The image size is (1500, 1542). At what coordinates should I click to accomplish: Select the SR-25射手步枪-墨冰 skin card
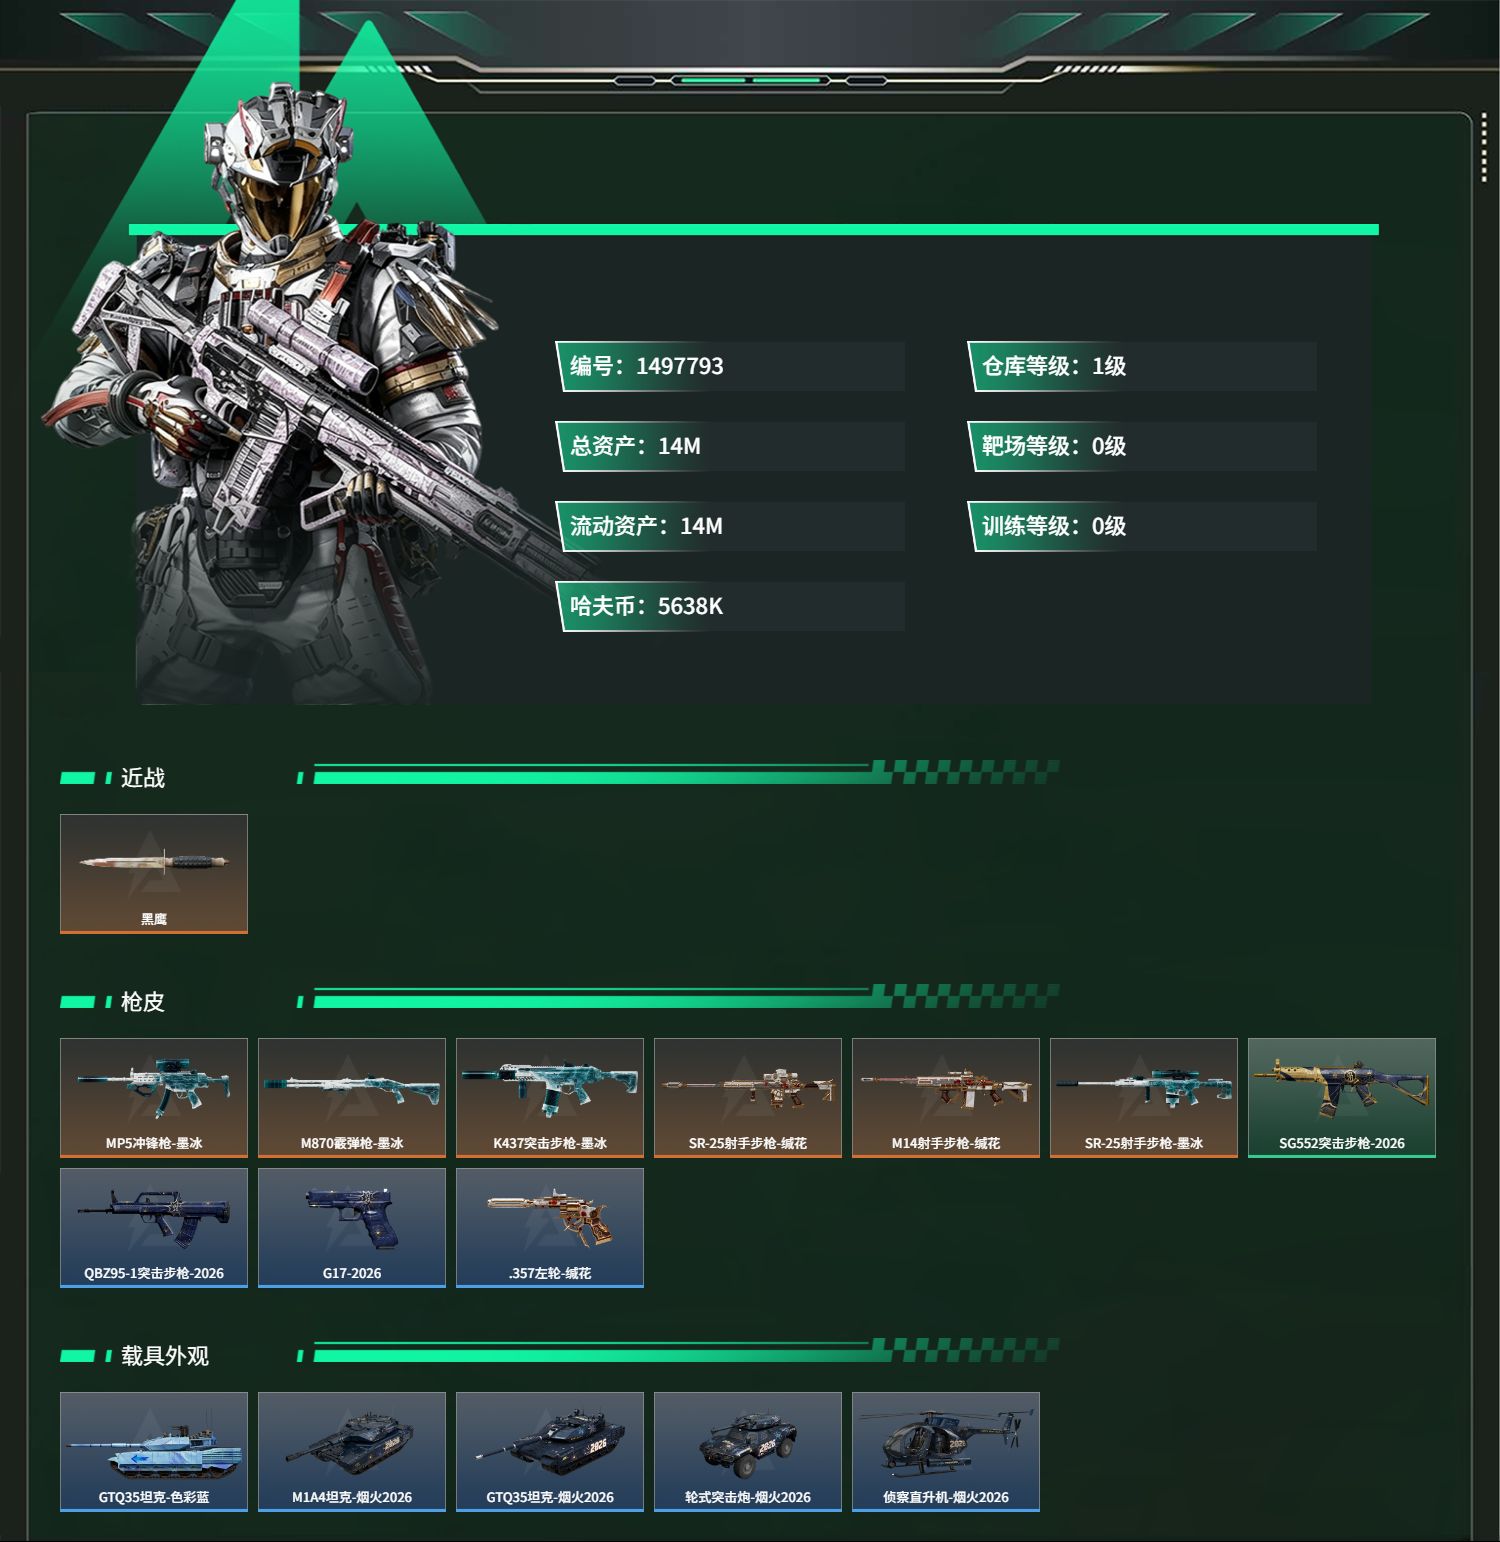click(x=1144, y=1098)
